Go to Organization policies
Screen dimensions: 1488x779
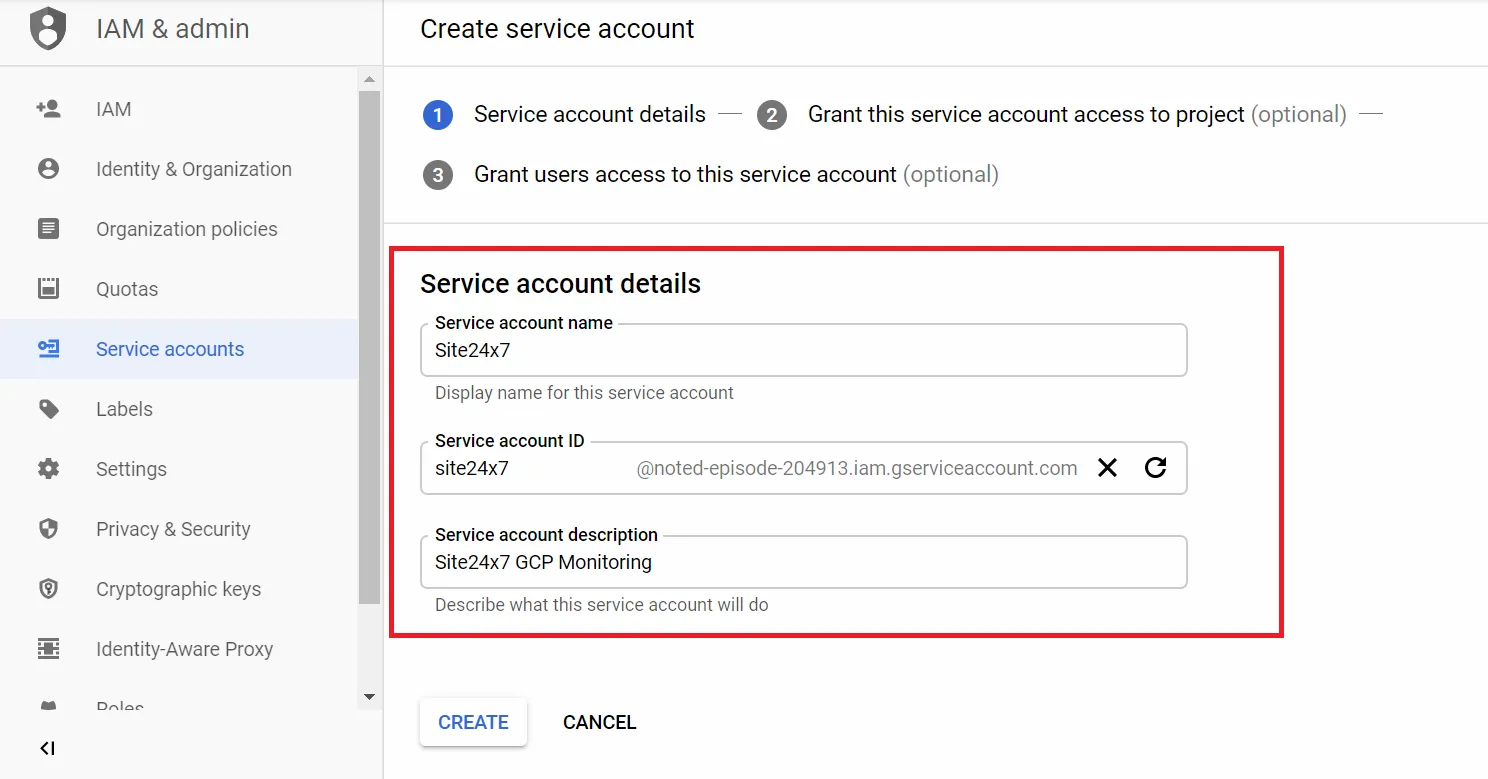click(x=179, y=229)
